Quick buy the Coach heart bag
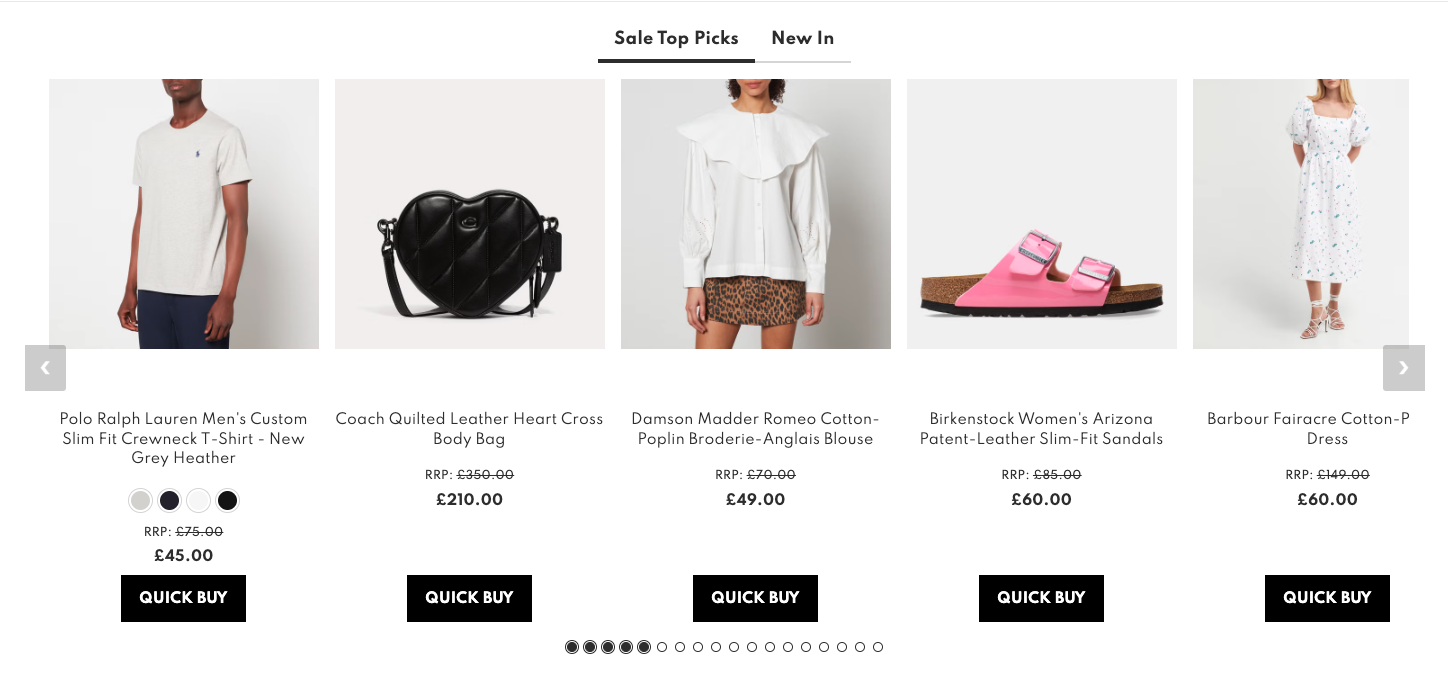Screen dimensions: 1448x673 click(469, 598)
